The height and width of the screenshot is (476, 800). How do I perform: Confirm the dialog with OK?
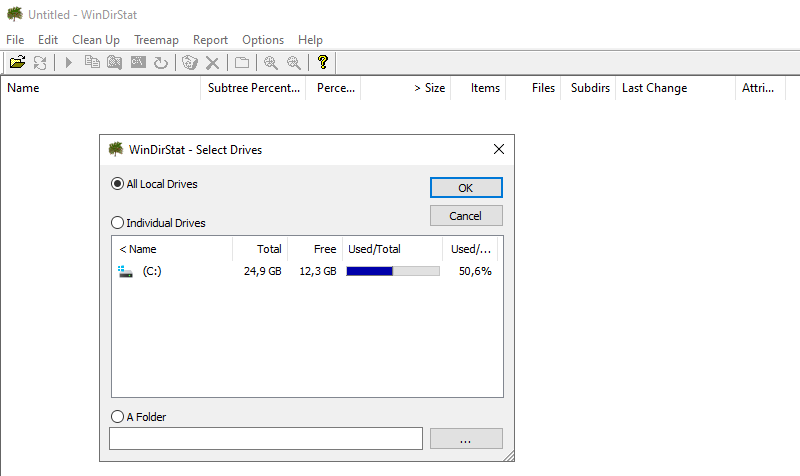point(466,188)
